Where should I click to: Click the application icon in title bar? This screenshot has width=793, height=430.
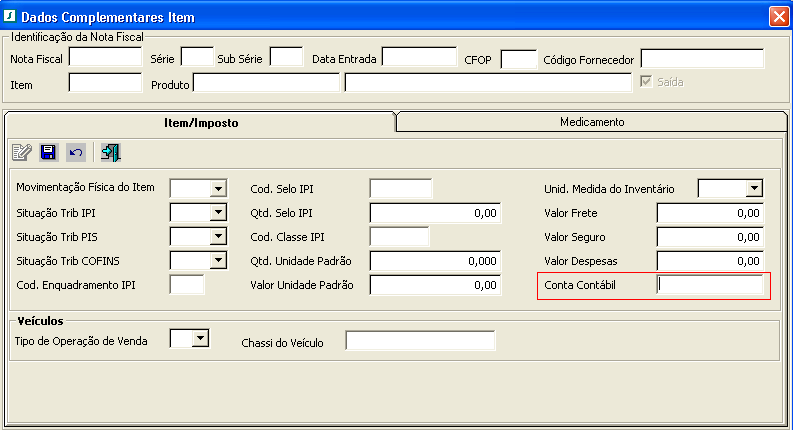10,17
